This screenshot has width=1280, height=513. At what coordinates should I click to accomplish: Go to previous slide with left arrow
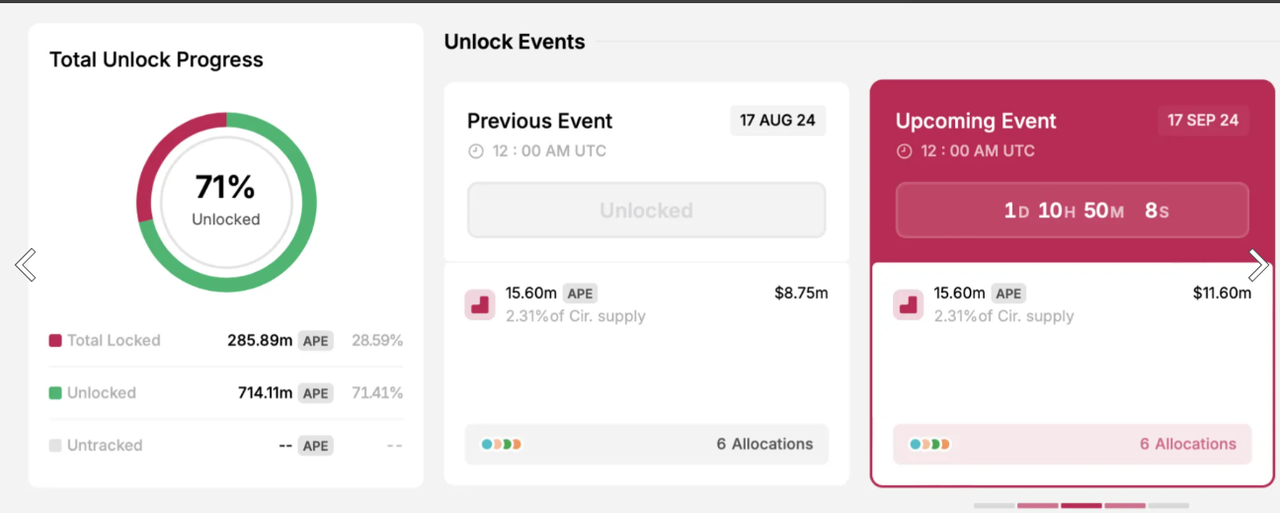point(25,265)
